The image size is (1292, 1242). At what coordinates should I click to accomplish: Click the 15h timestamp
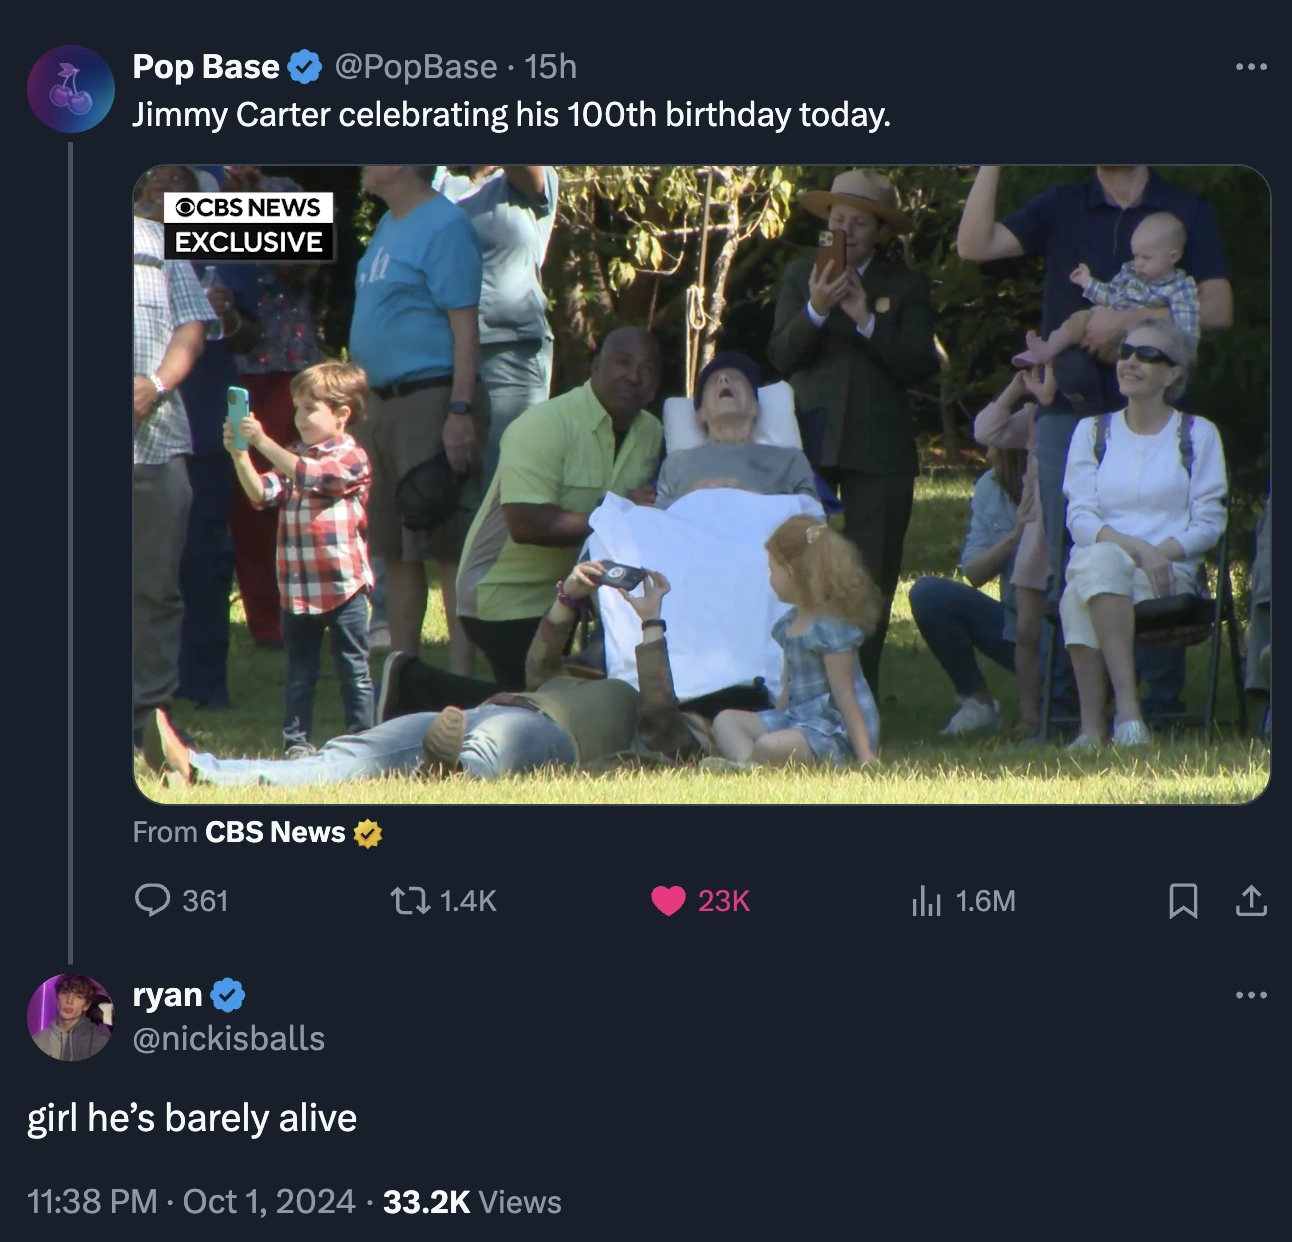[551, 67]
